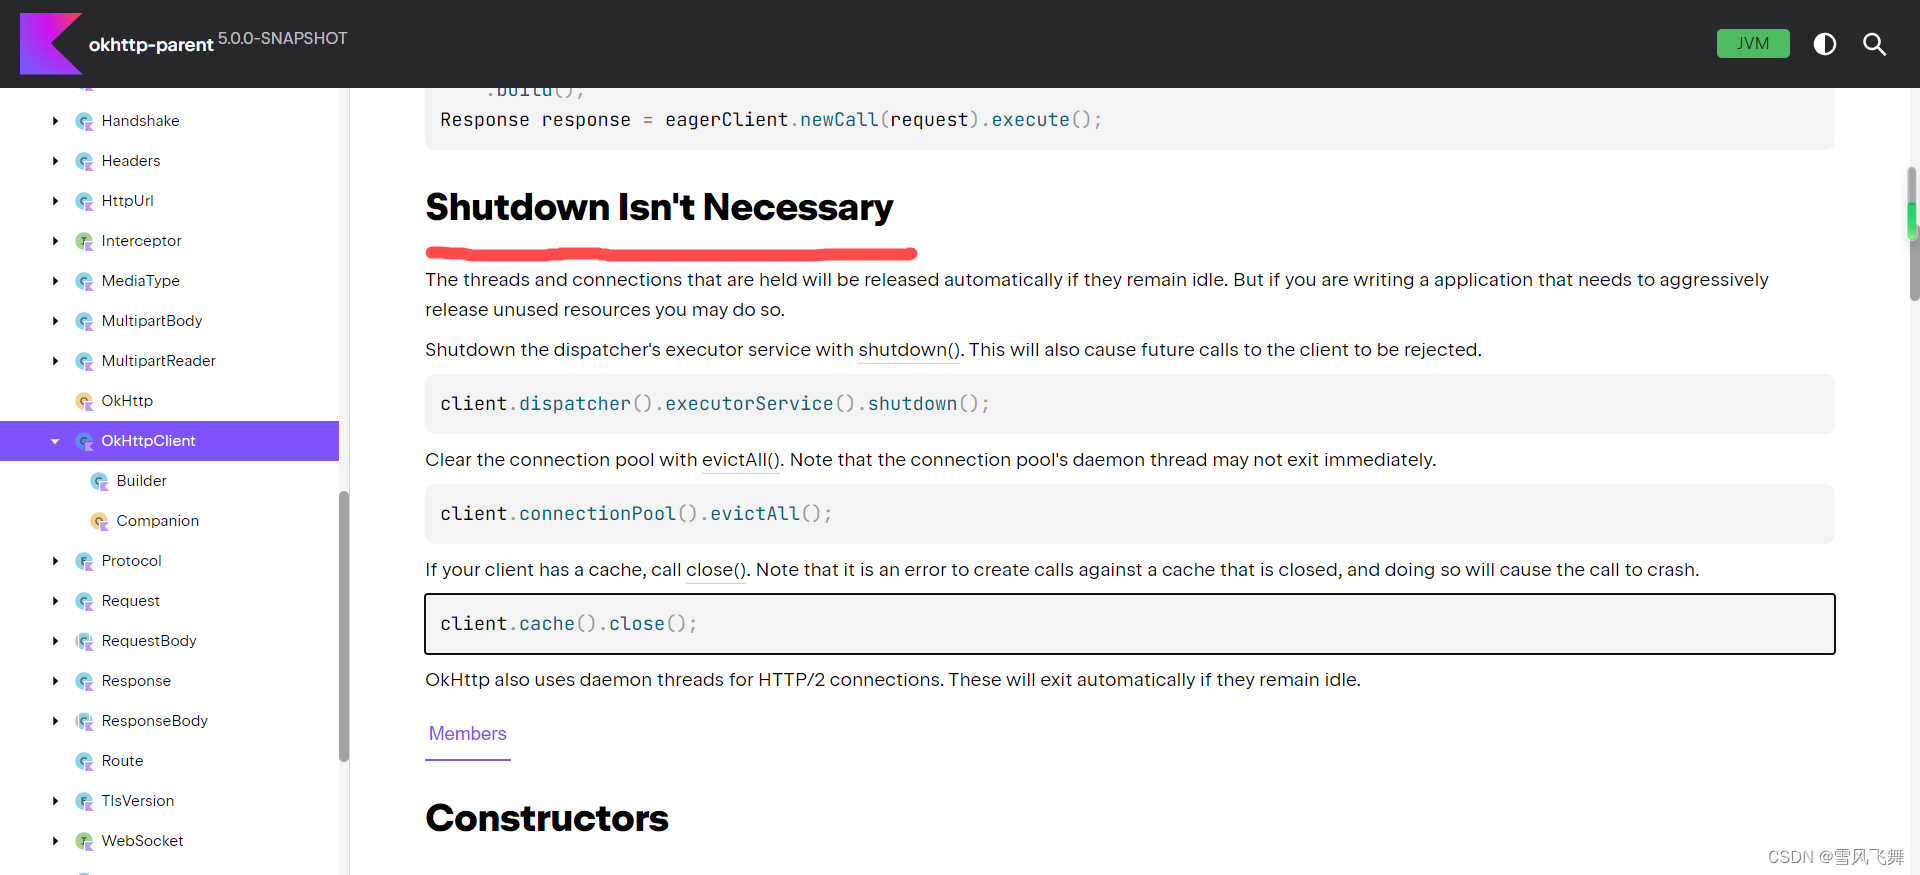Click the okhttp-parent project title
The width and height of the screenshot is (1920, 875).
pyautogui.click(x=151, y=45)
